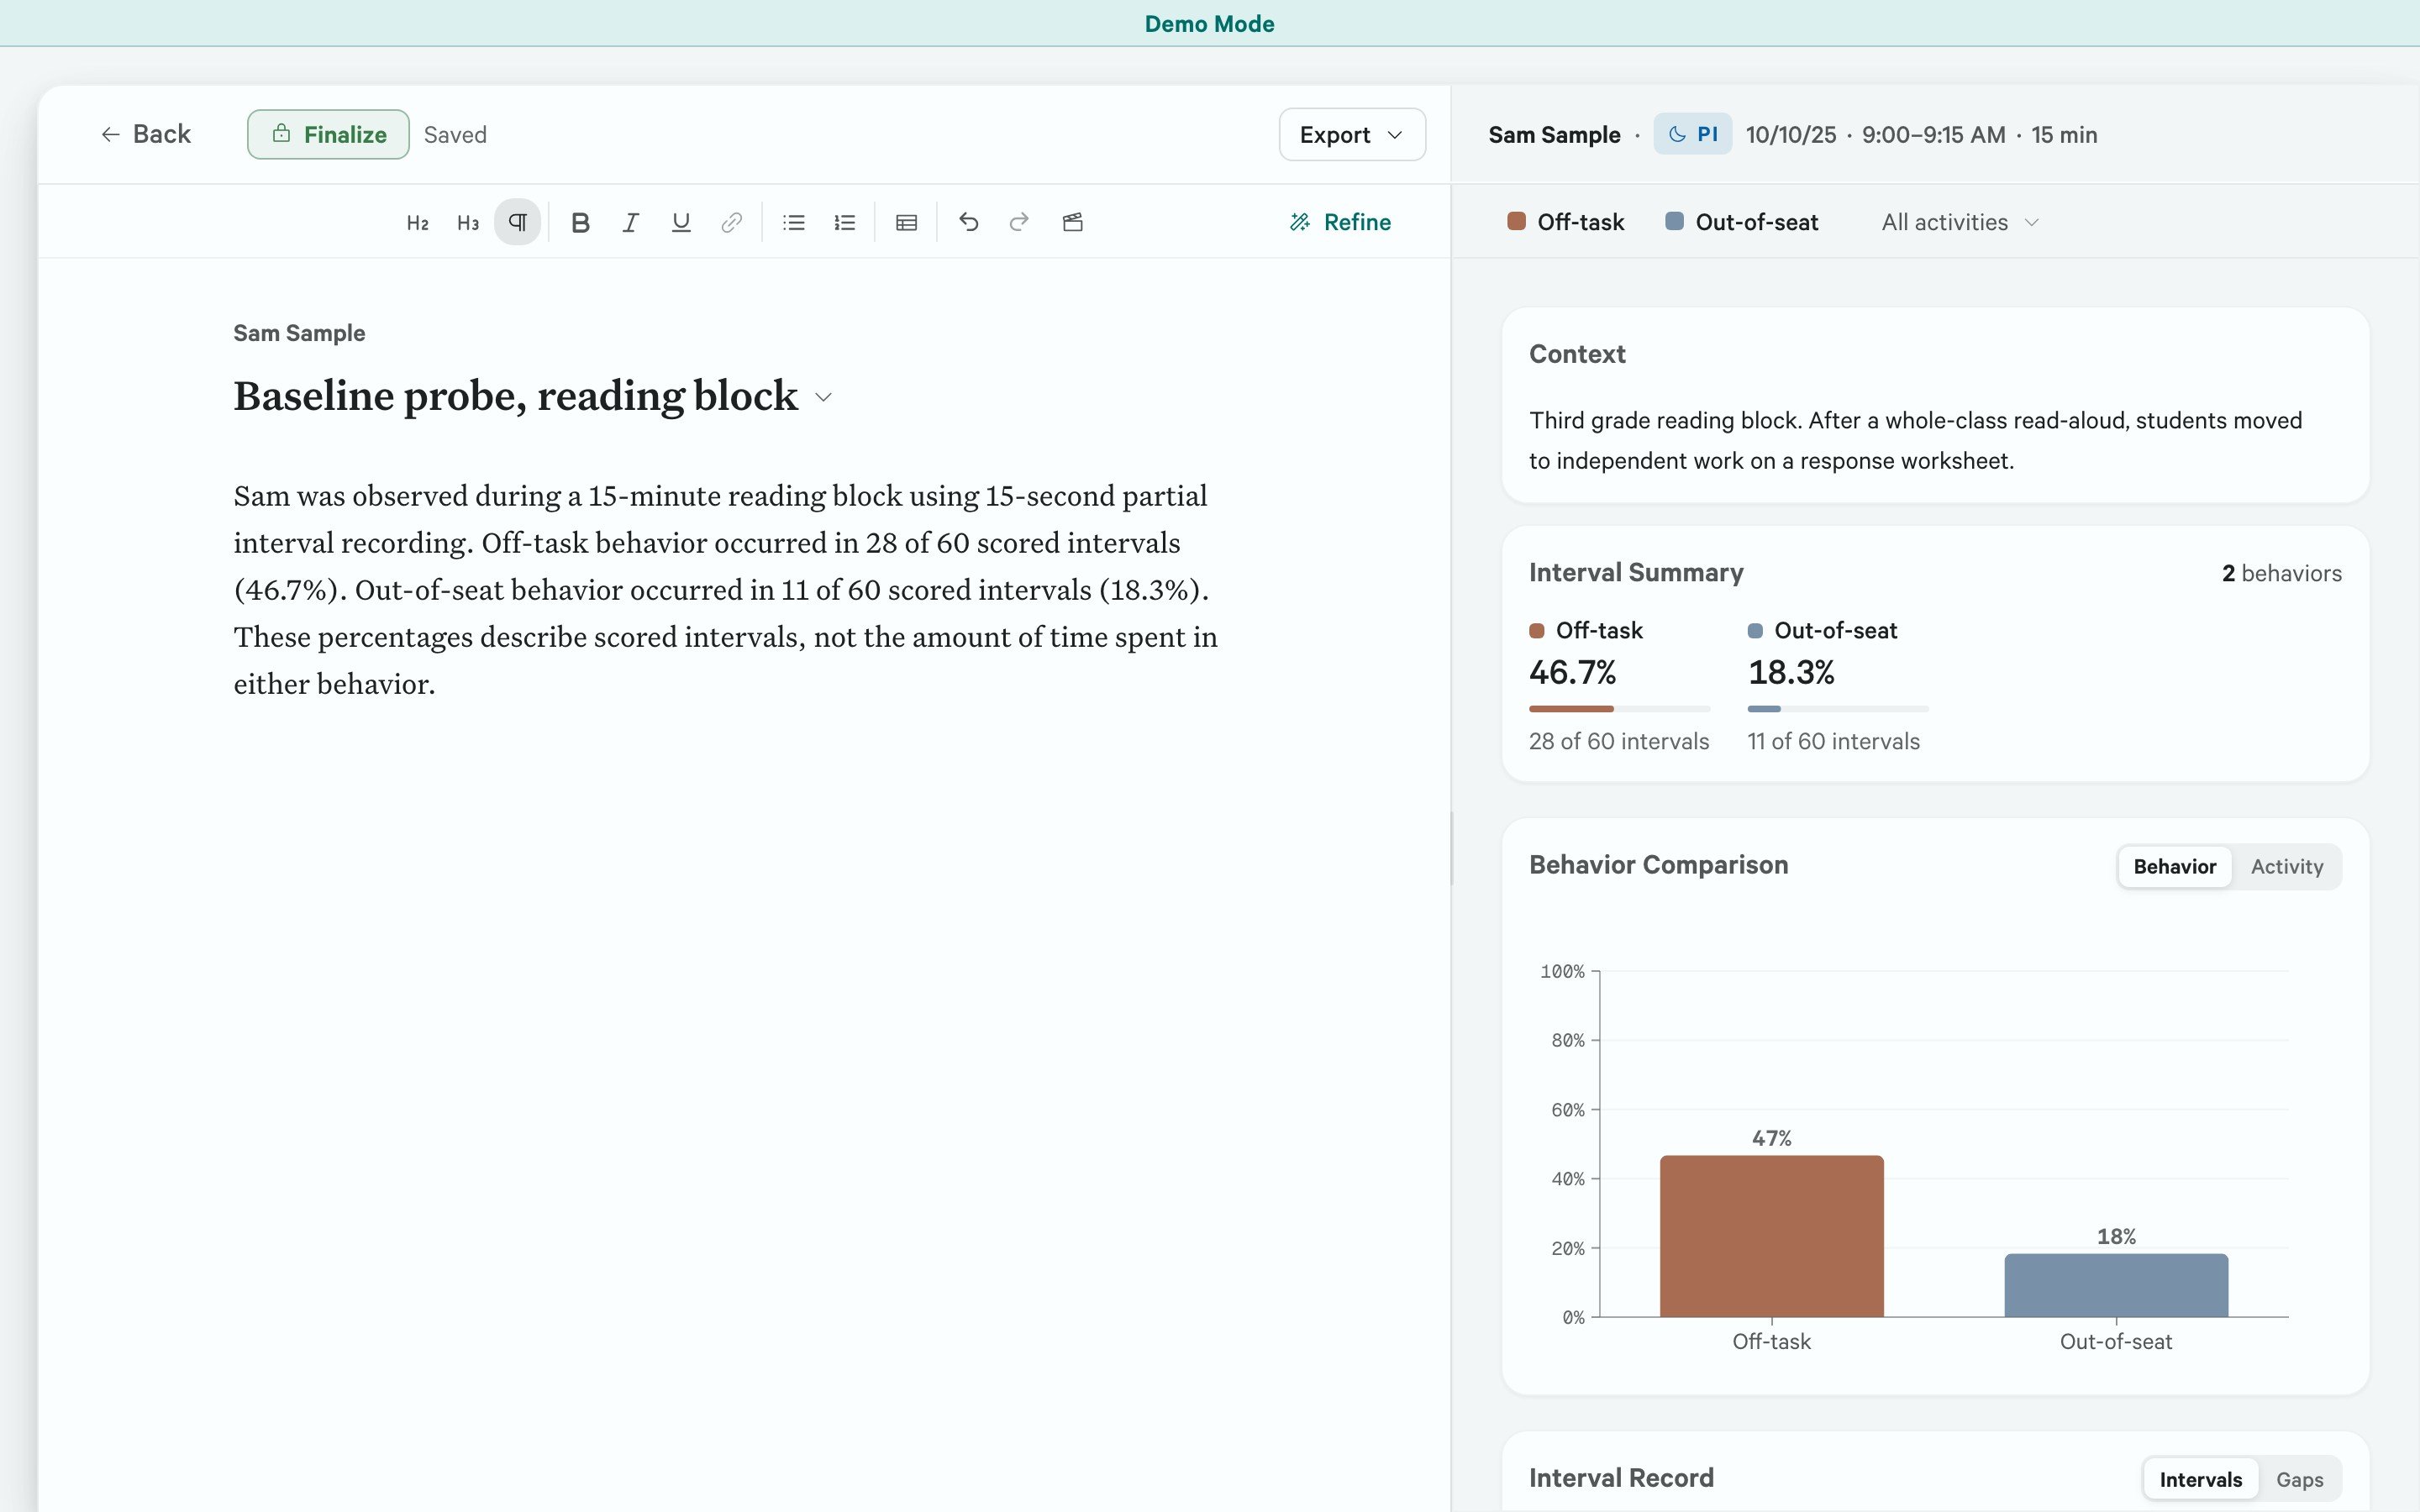Click into the report body paragraph
Screen dimensions: 2420x1512
pos(726,590)
